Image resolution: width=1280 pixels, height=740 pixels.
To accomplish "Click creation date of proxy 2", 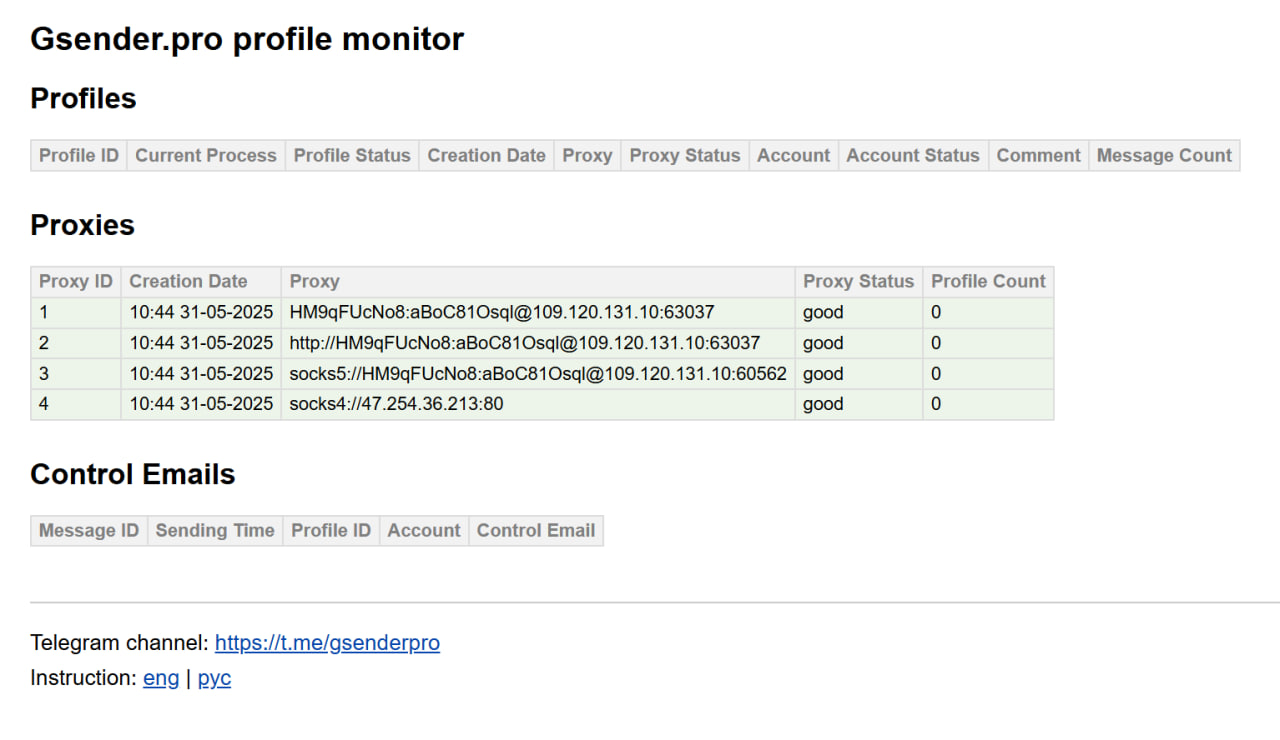I will pyautogui.click(x=201, y=343).
